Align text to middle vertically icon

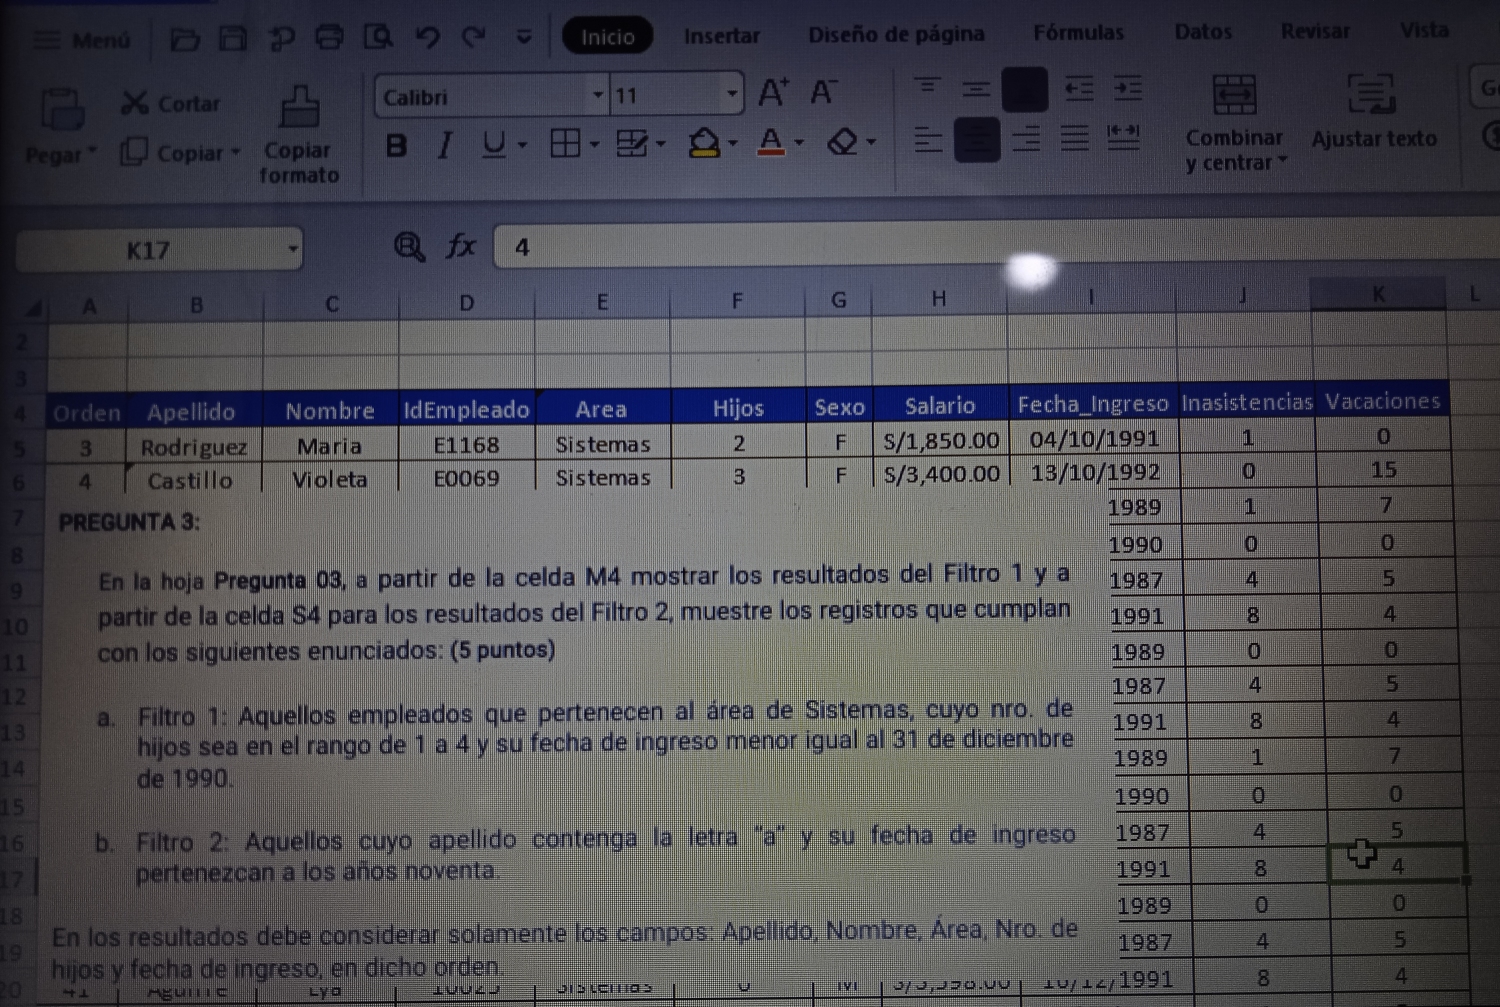click(976, 89)
